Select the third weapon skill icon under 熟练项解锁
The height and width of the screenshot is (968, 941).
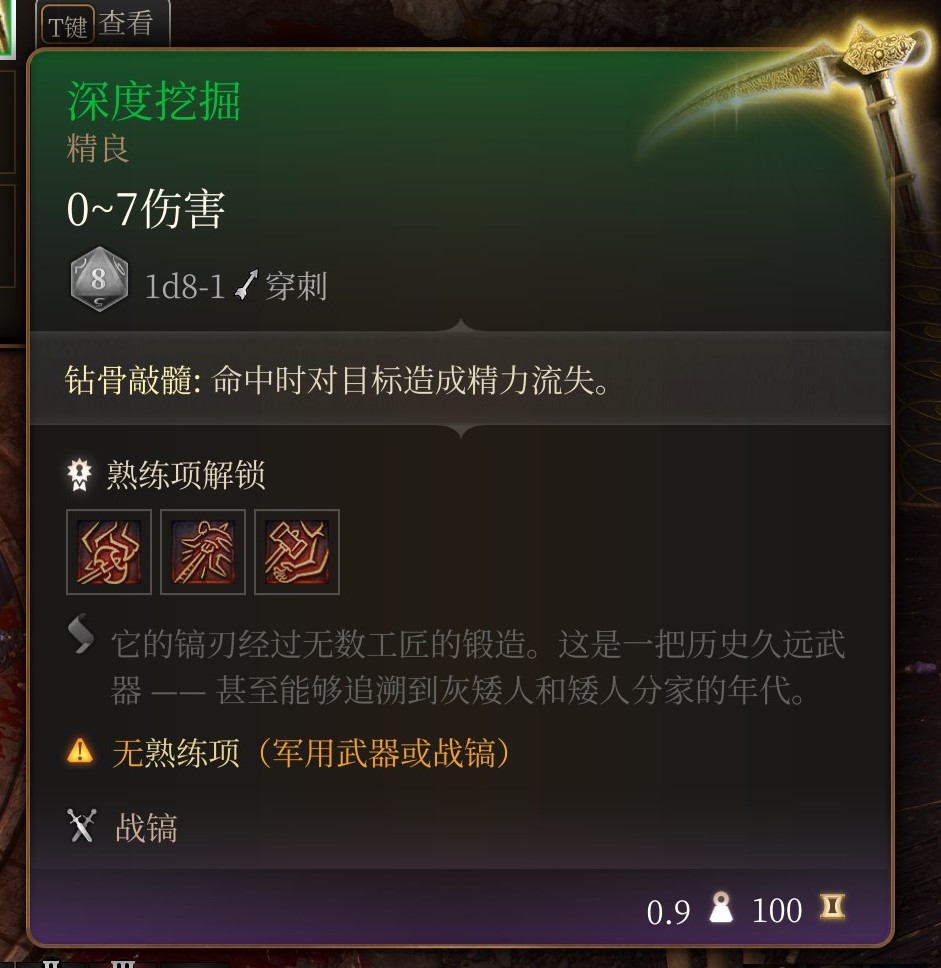[296, 552]
